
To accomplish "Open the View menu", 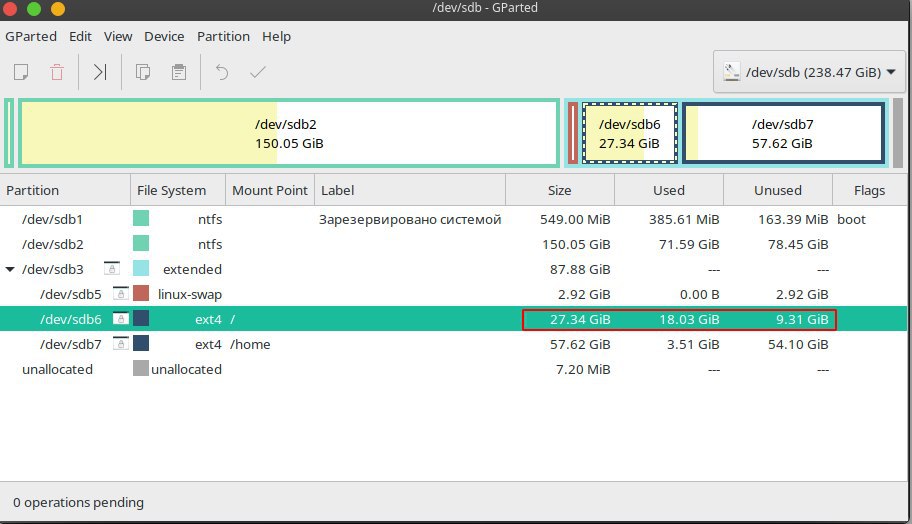I will [x=118, y=37].
